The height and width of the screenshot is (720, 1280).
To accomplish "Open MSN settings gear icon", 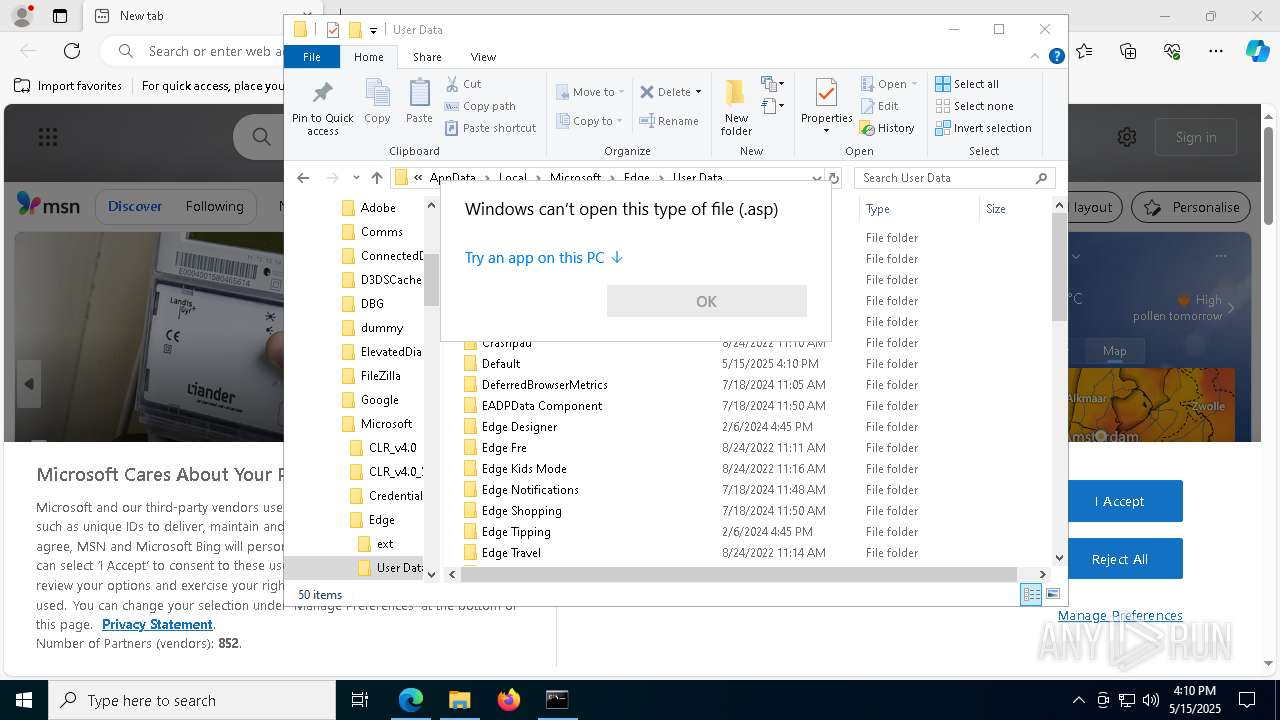I will coord(1127,137).
